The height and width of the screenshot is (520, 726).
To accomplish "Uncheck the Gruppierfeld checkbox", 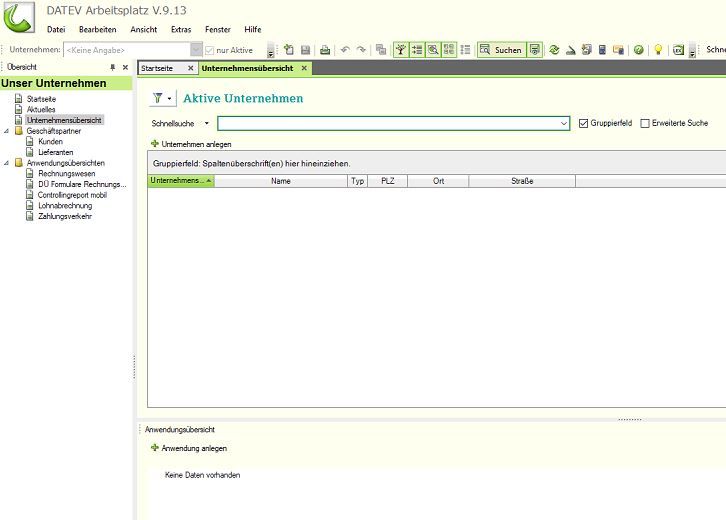I will click(583, 123).
